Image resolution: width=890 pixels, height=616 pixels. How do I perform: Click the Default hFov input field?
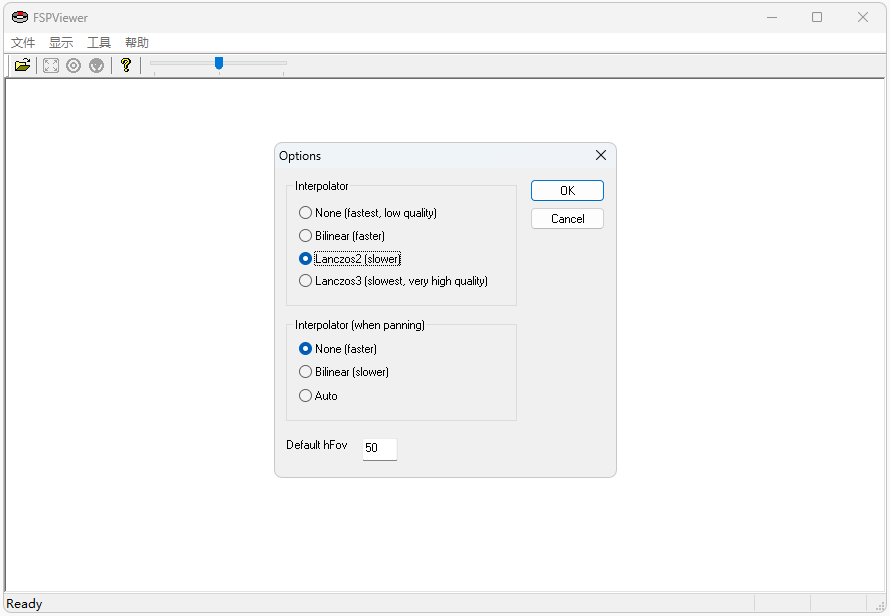[x=380, y=449]
